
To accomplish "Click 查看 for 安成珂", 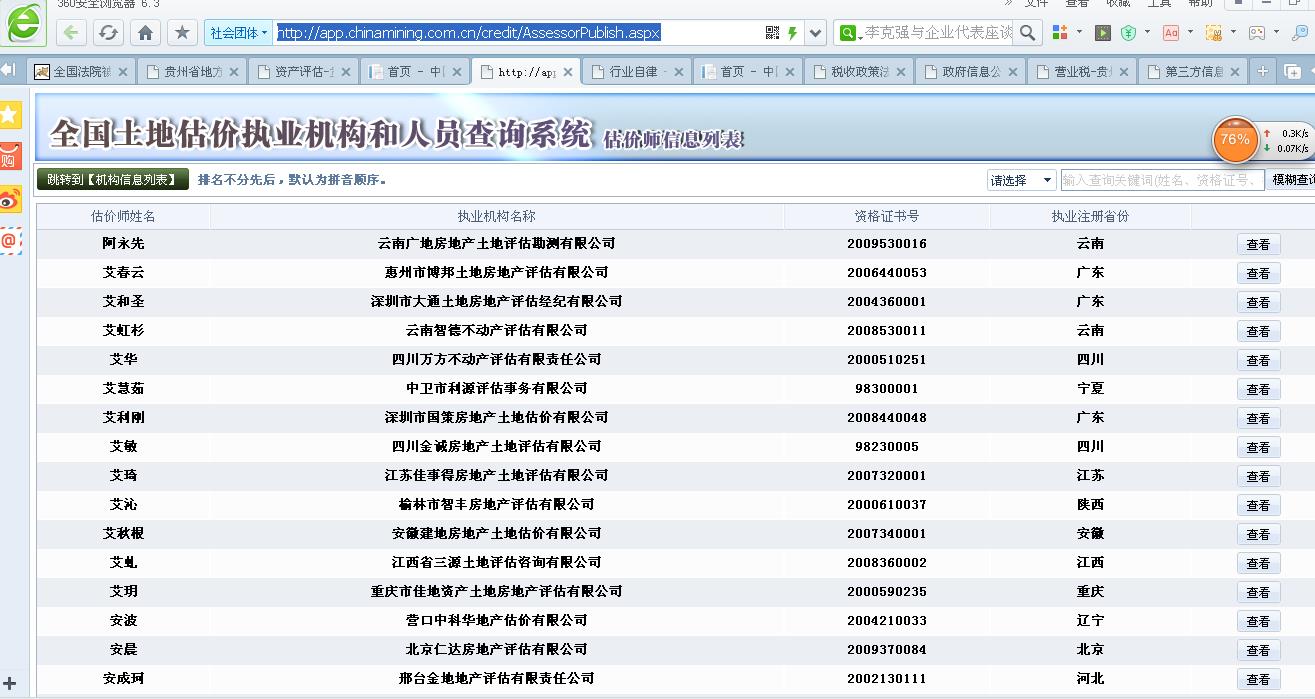I will pyautogui.click(x=1258, y=679).
